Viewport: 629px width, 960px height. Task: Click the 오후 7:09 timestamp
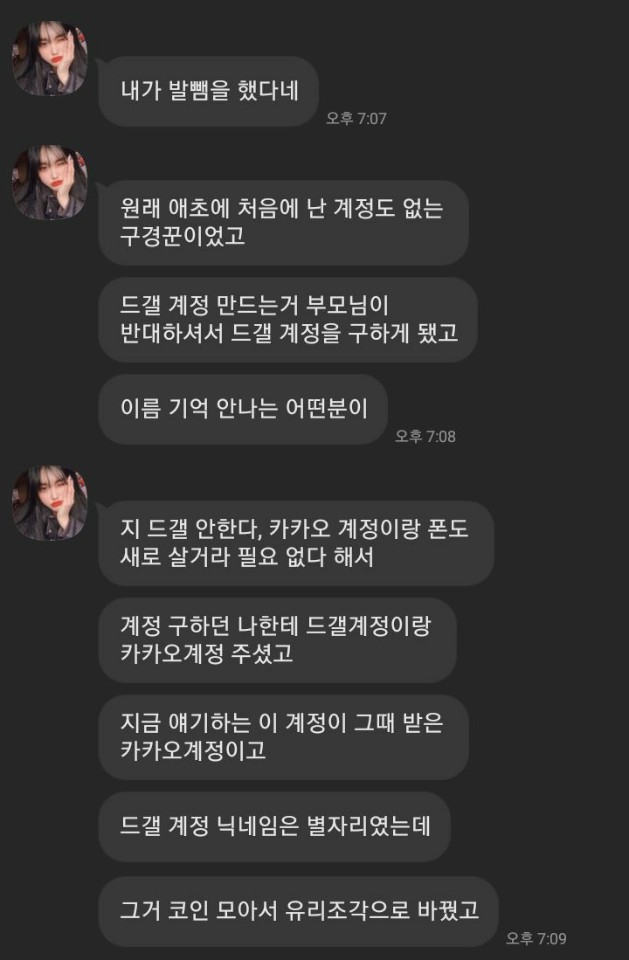coord(536,938)
